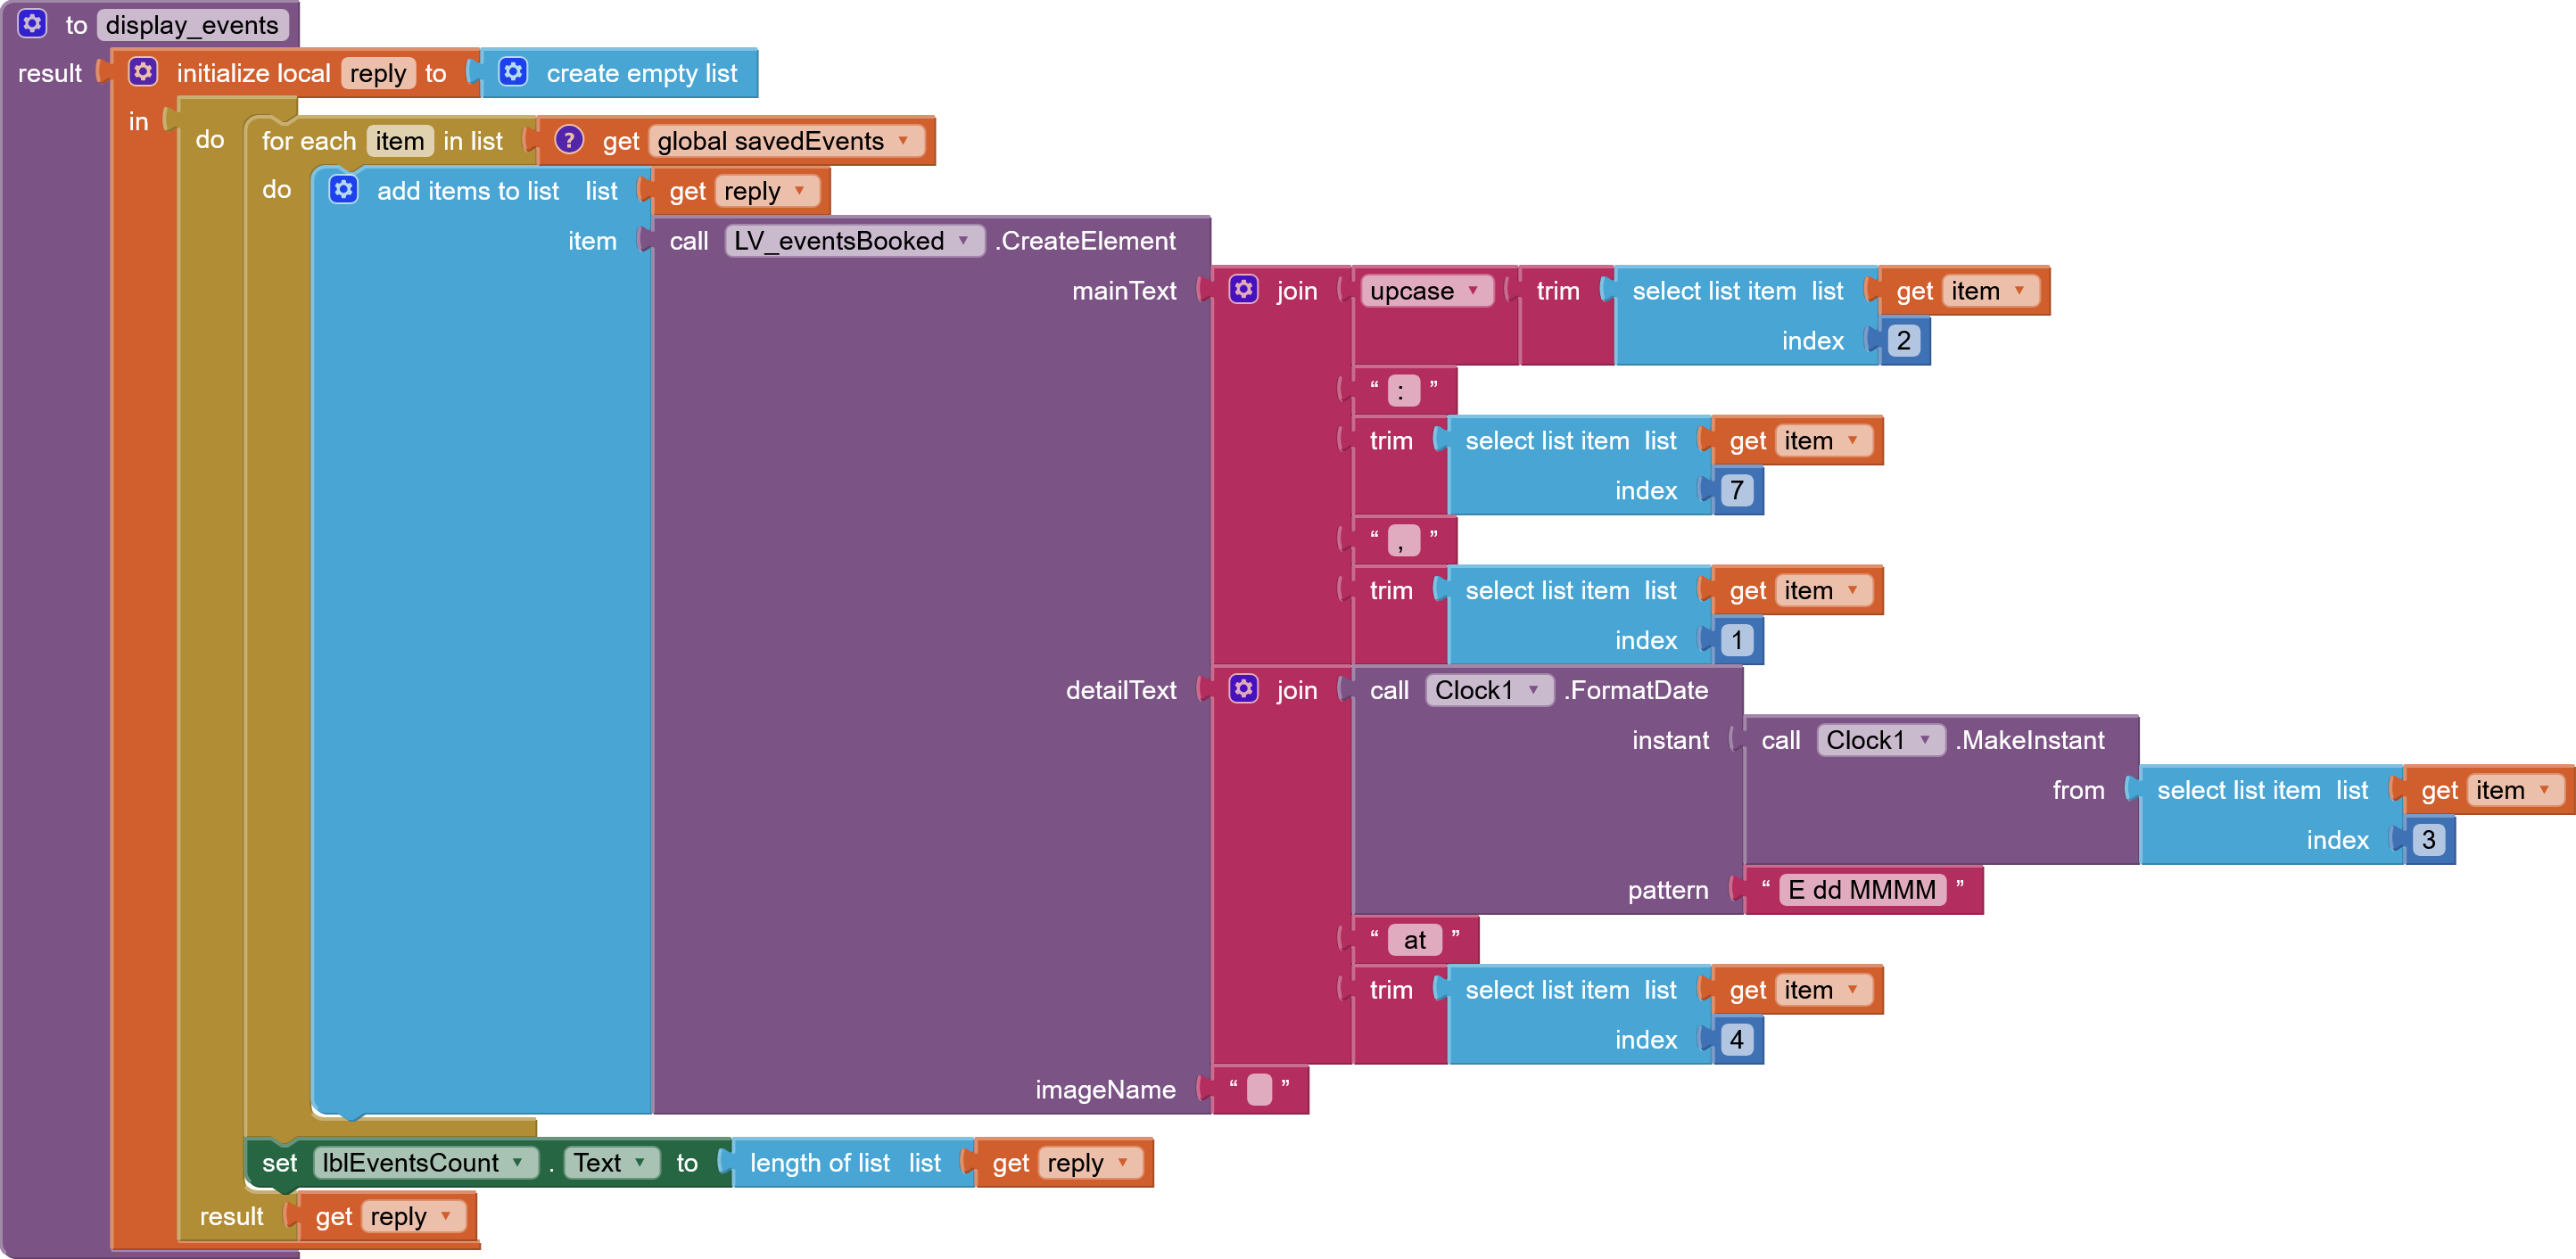Click index number field with value 2
Viewport: 2576px width, 1259px height.
click(x=1904, y=340)
